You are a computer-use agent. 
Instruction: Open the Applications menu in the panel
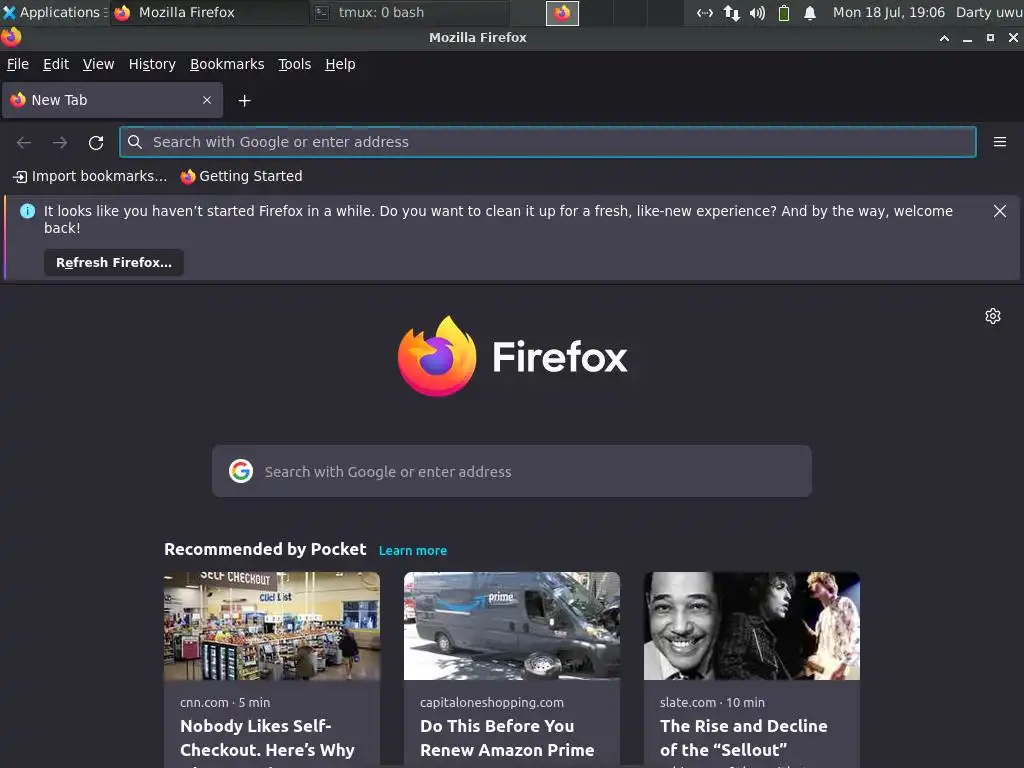pyautogui.click(x=54, y=12)
